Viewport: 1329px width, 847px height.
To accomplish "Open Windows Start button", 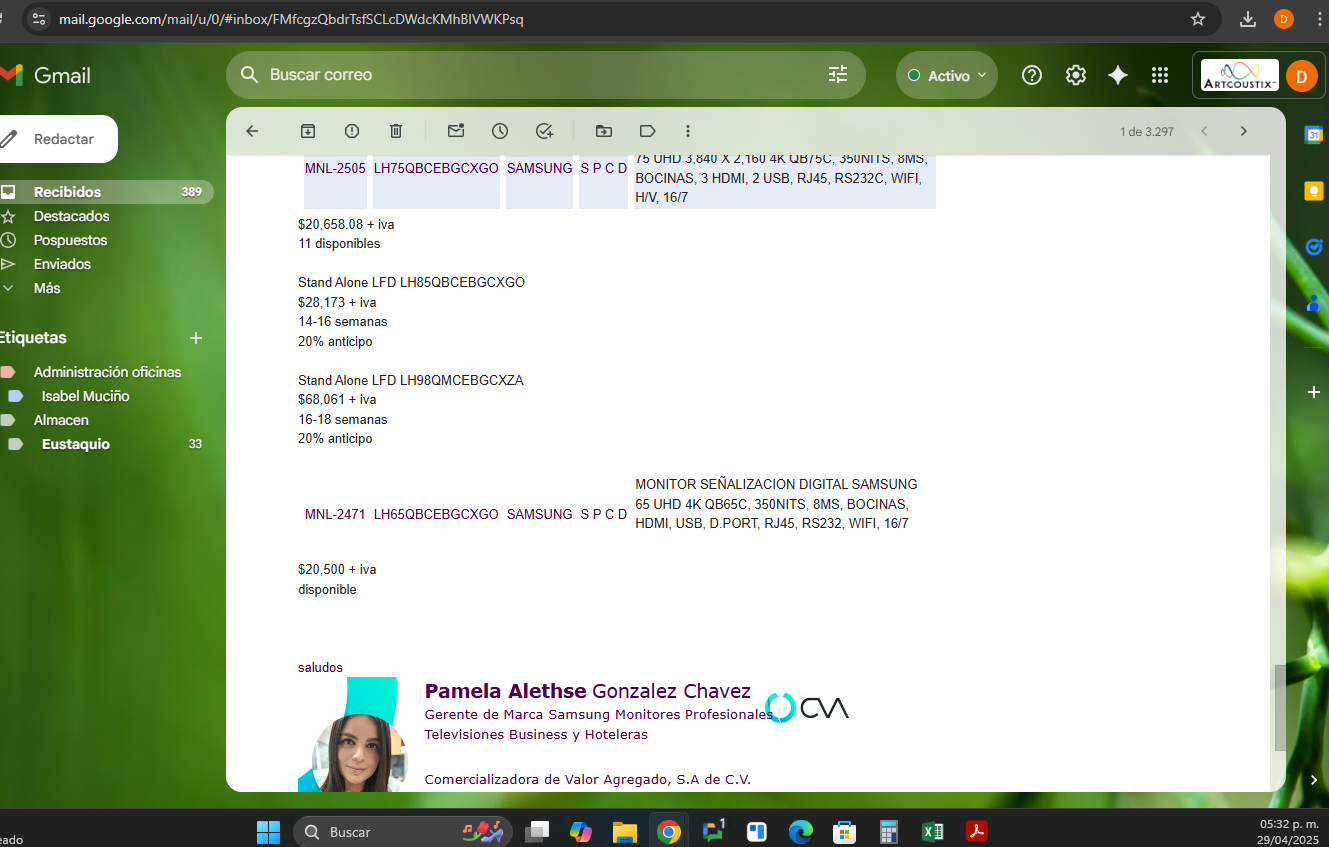I will pos(268,831).
